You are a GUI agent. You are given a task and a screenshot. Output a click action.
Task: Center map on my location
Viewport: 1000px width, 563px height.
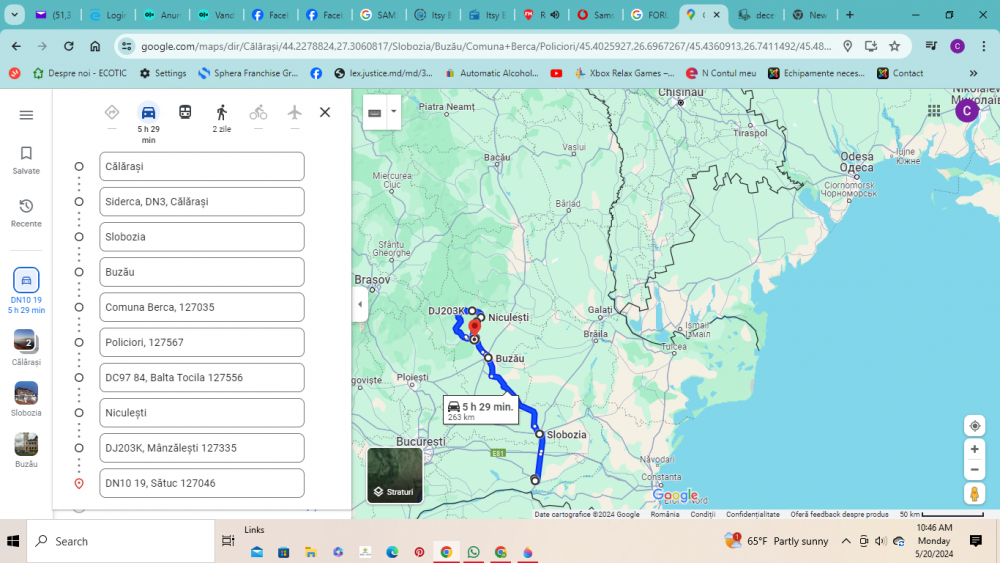coord(974,426)
